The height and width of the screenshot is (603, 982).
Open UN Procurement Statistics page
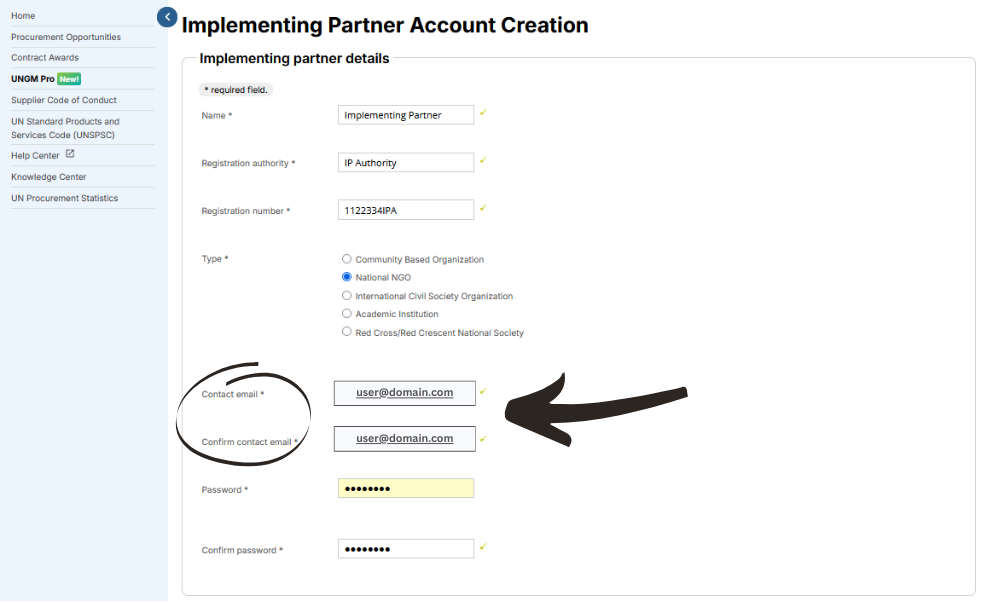pyautogui.click(x=65, y=198)
